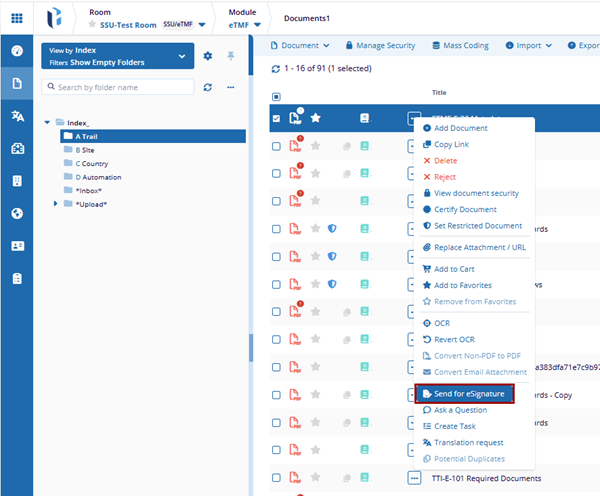Open the dashboard gauge icon in sidebar
Image resolution: width=600 pixels, height=496 pixels.
point(17,51)
